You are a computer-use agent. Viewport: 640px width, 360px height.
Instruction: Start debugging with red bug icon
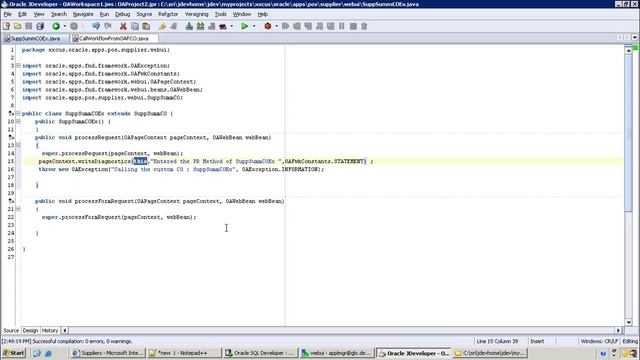click(267, 26)
